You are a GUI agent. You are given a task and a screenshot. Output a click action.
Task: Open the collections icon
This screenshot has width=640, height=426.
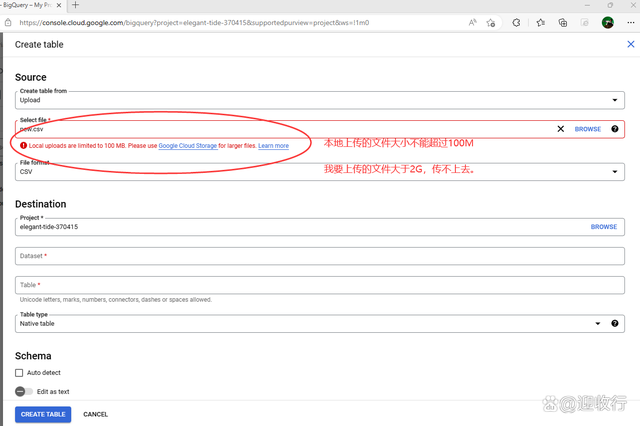pos(562,23)
